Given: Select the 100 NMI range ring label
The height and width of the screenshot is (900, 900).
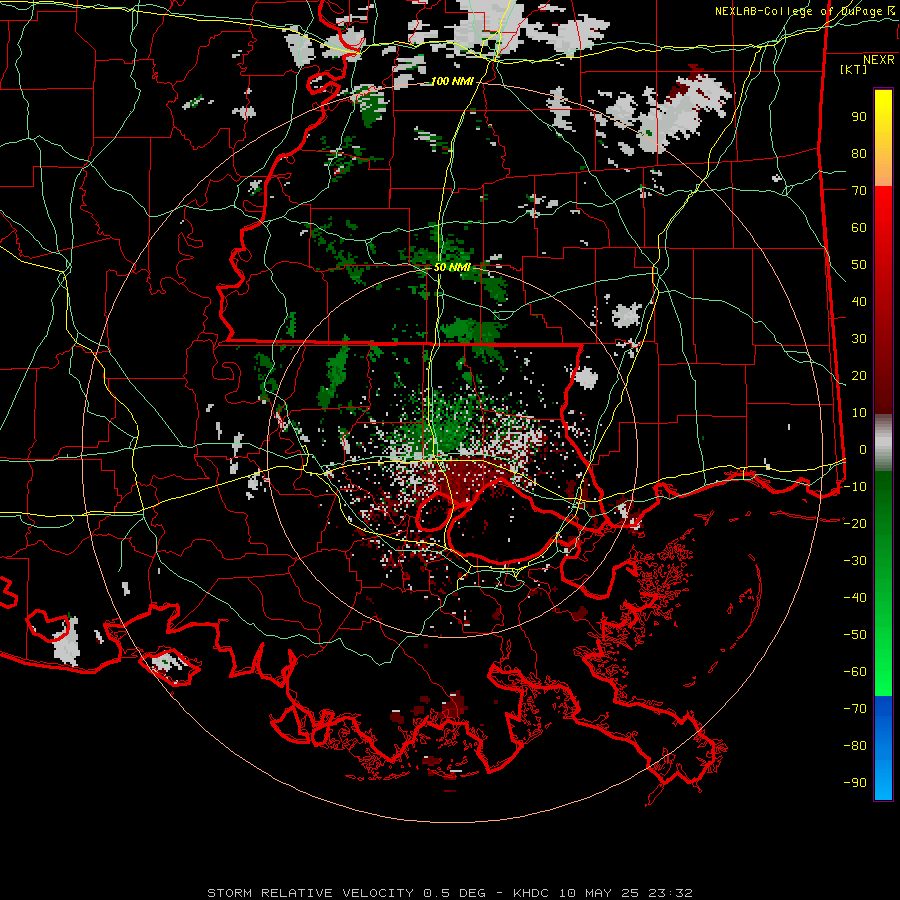Looking at the screenshot, I should 452,82.
